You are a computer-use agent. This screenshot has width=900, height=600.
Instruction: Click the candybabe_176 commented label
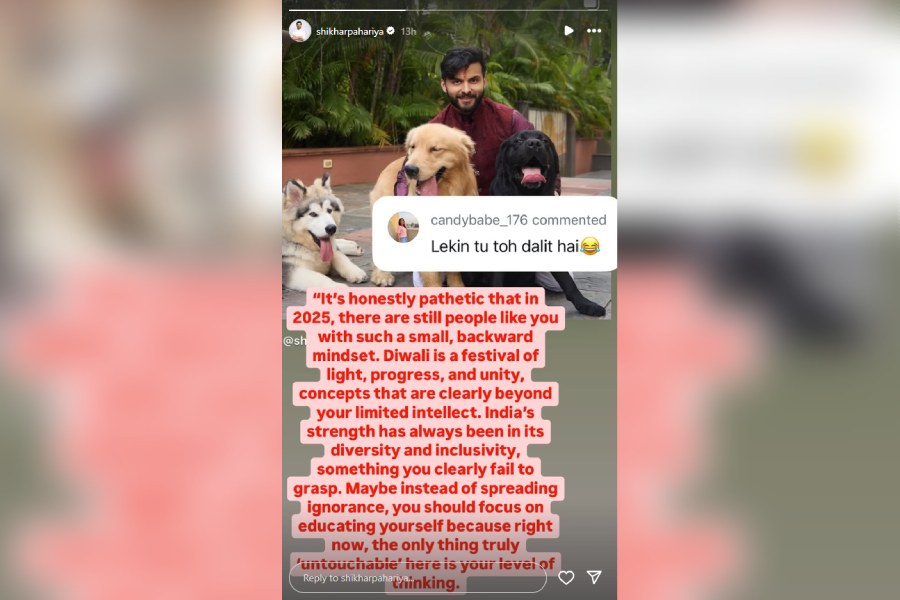(518, 220)
